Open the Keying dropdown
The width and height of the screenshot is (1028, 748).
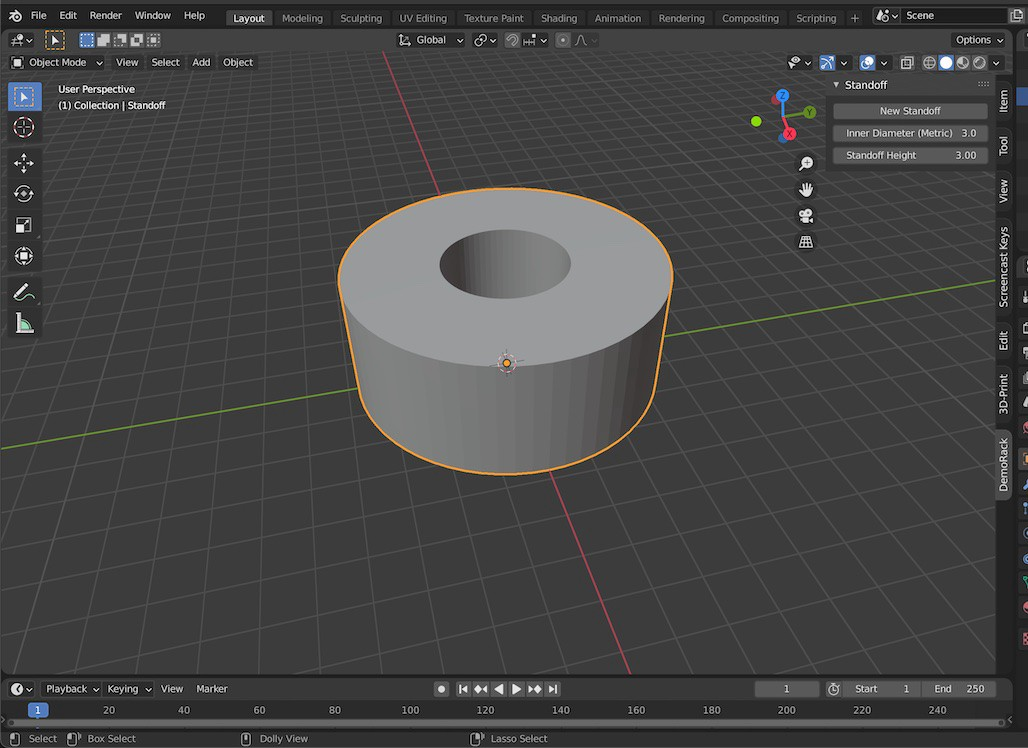tap(128, 689)
